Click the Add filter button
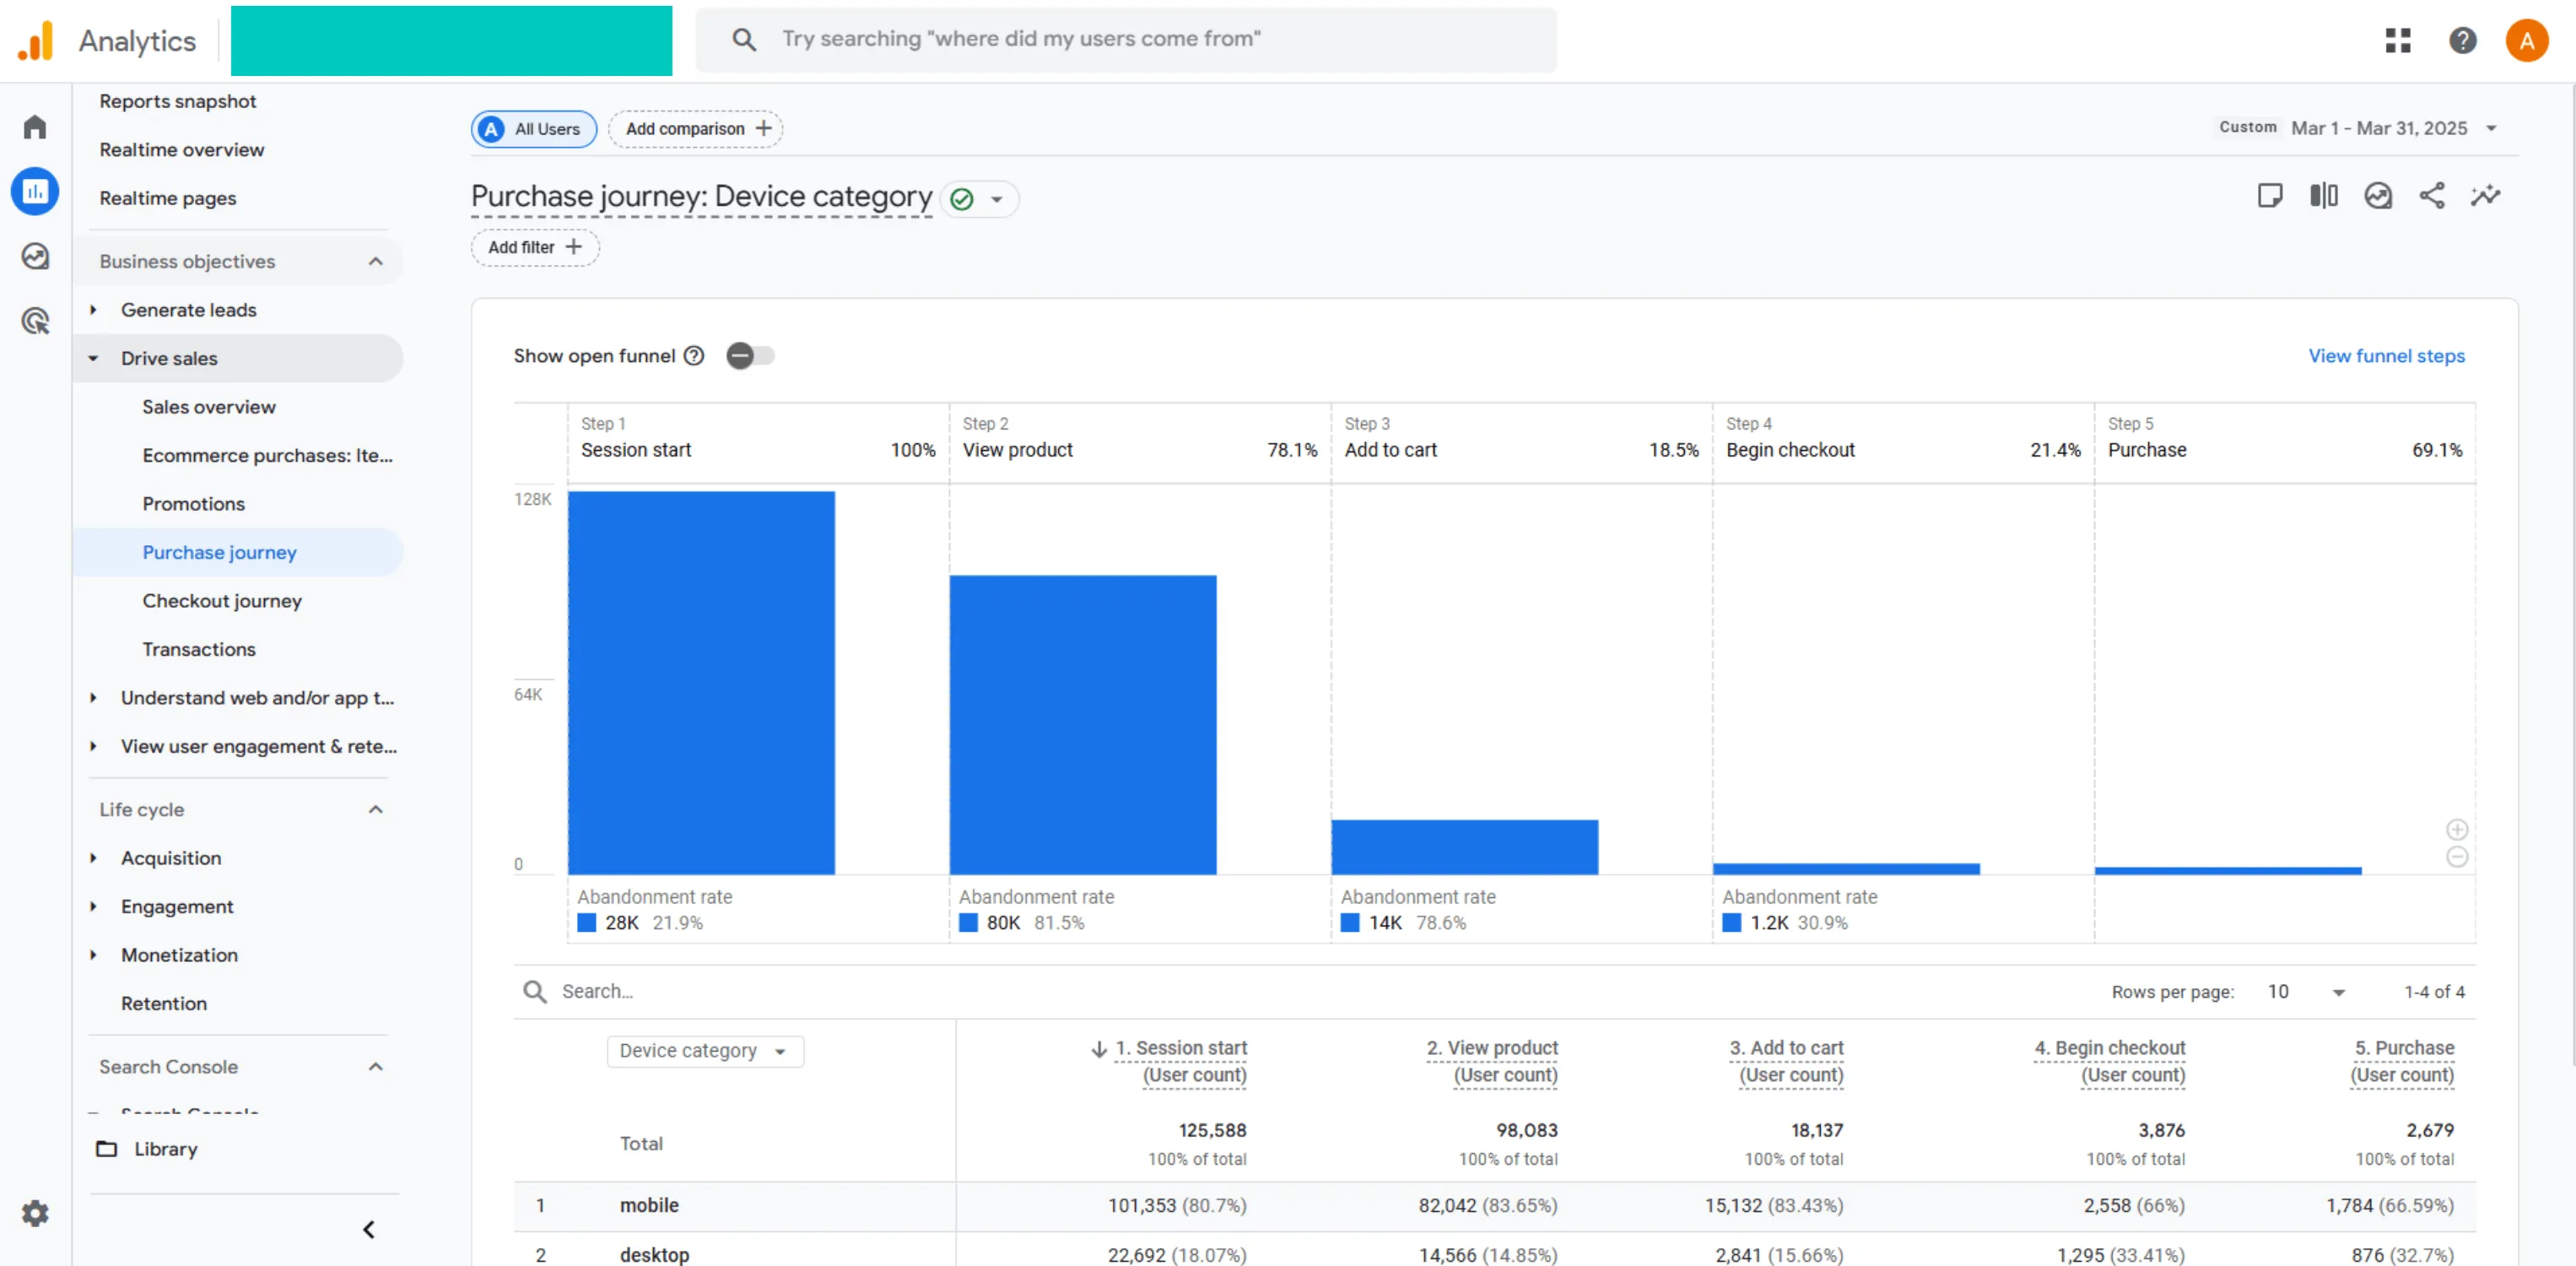Viewport: 2576px width, 1266px height. tap(535, 248)
